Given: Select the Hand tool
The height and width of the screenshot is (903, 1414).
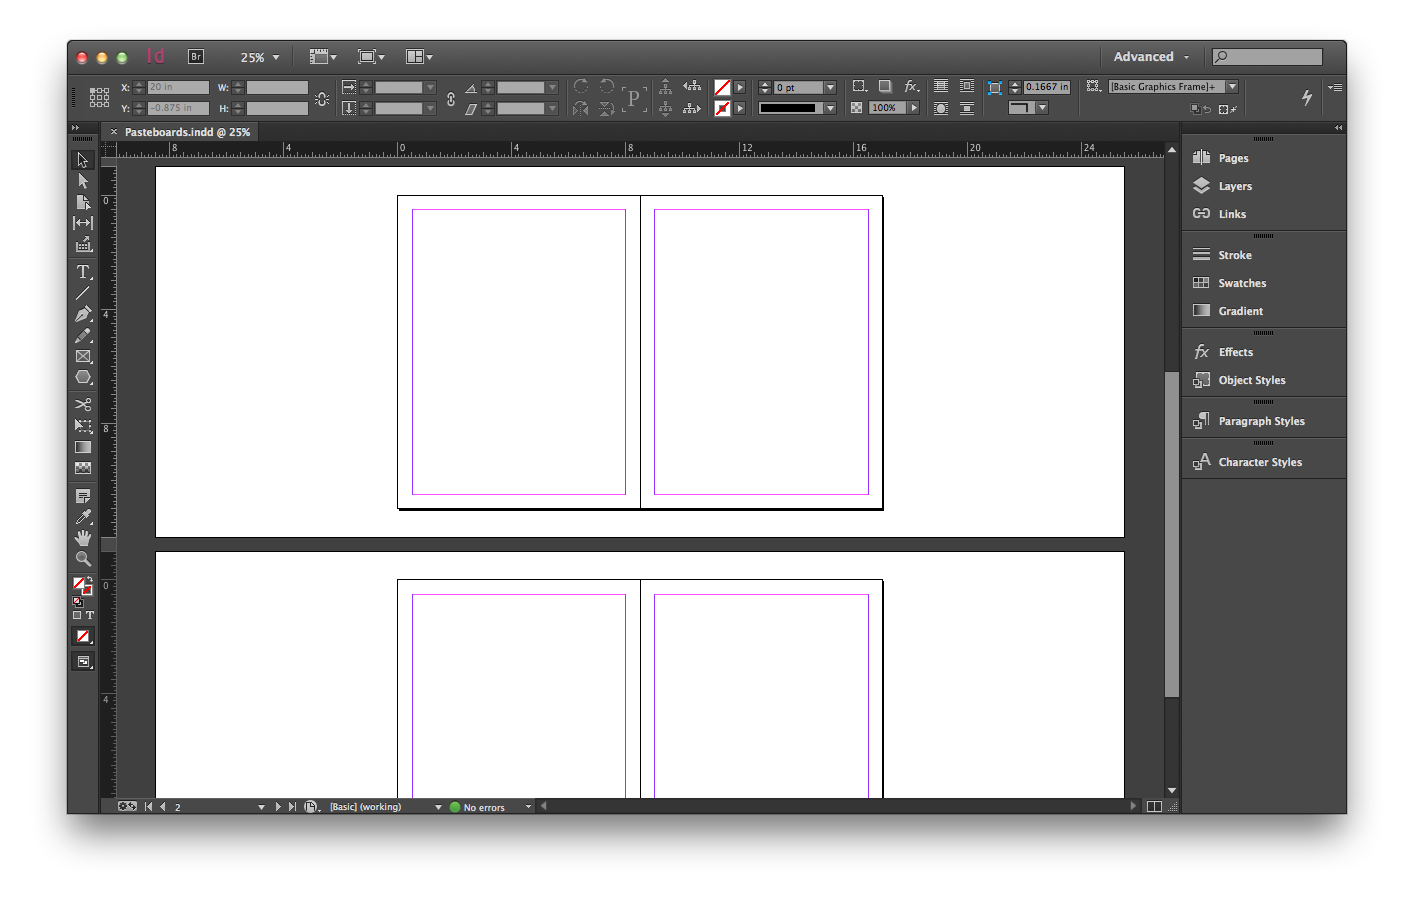Looking at the screenshot, I should (83, 538).
